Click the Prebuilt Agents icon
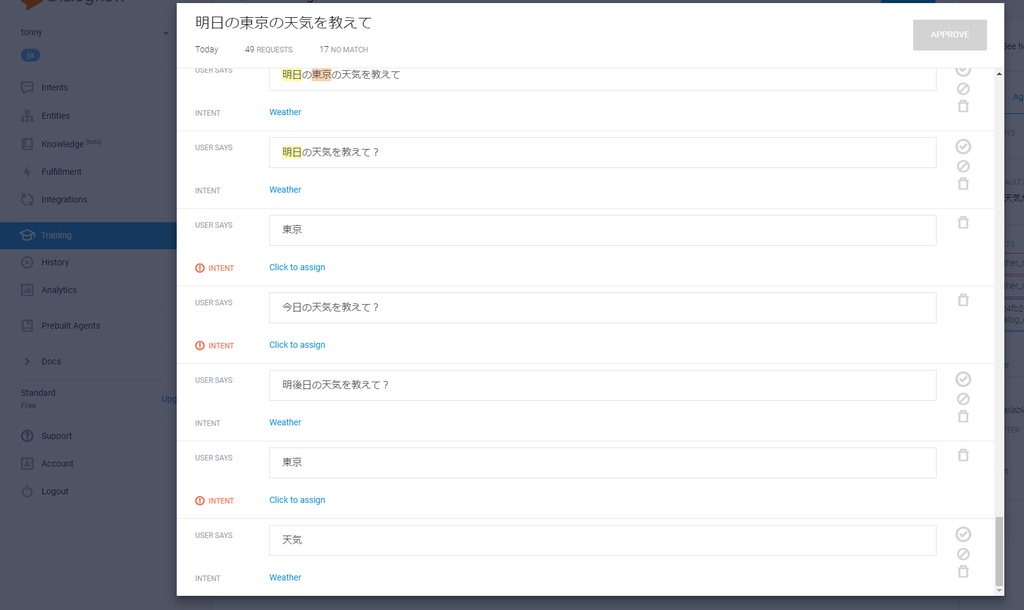The image size is (1024, 610). point(27,326)
